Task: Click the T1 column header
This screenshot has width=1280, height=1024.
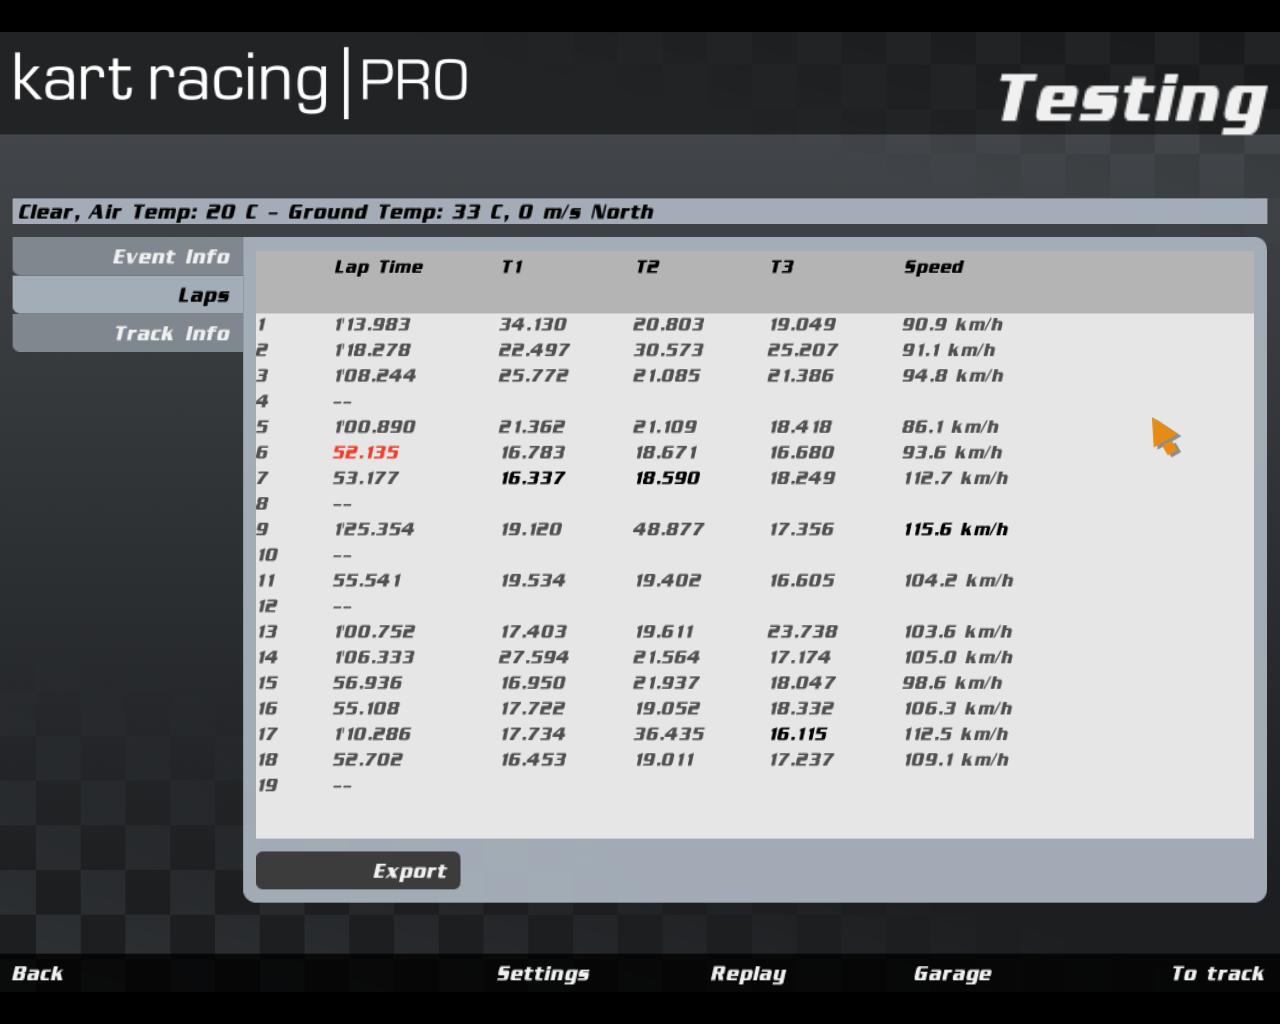Action: (512, 267)
